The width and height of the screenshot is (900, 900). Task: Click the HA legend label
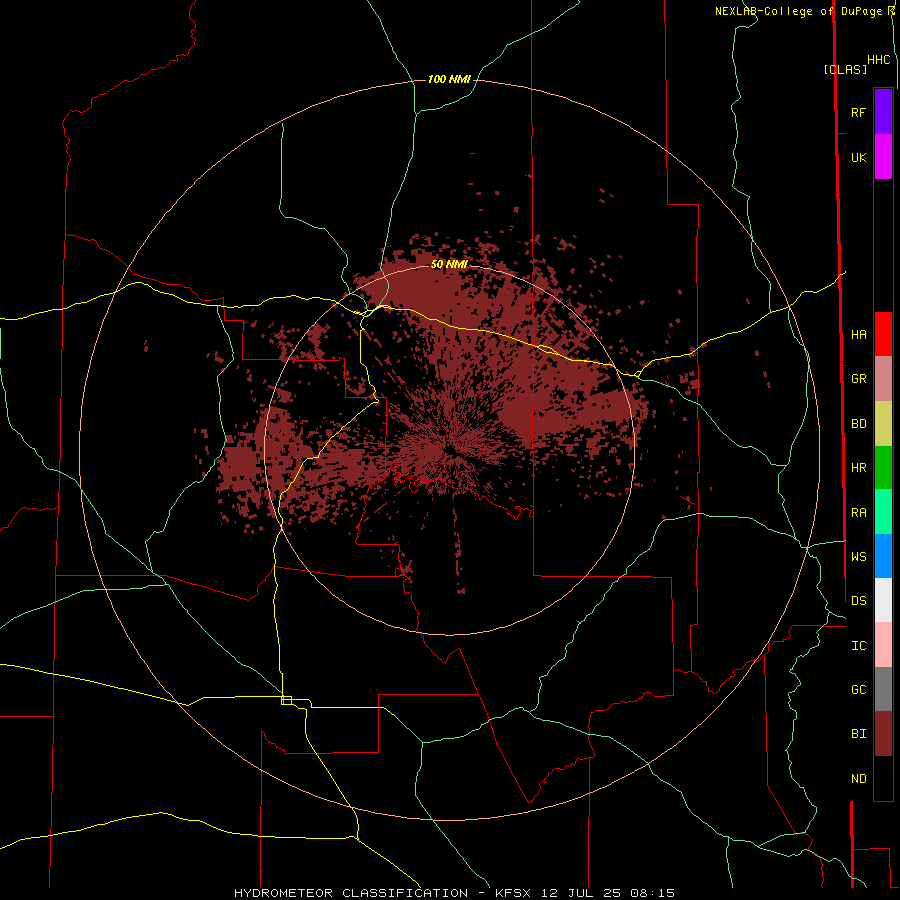(858, 334)
